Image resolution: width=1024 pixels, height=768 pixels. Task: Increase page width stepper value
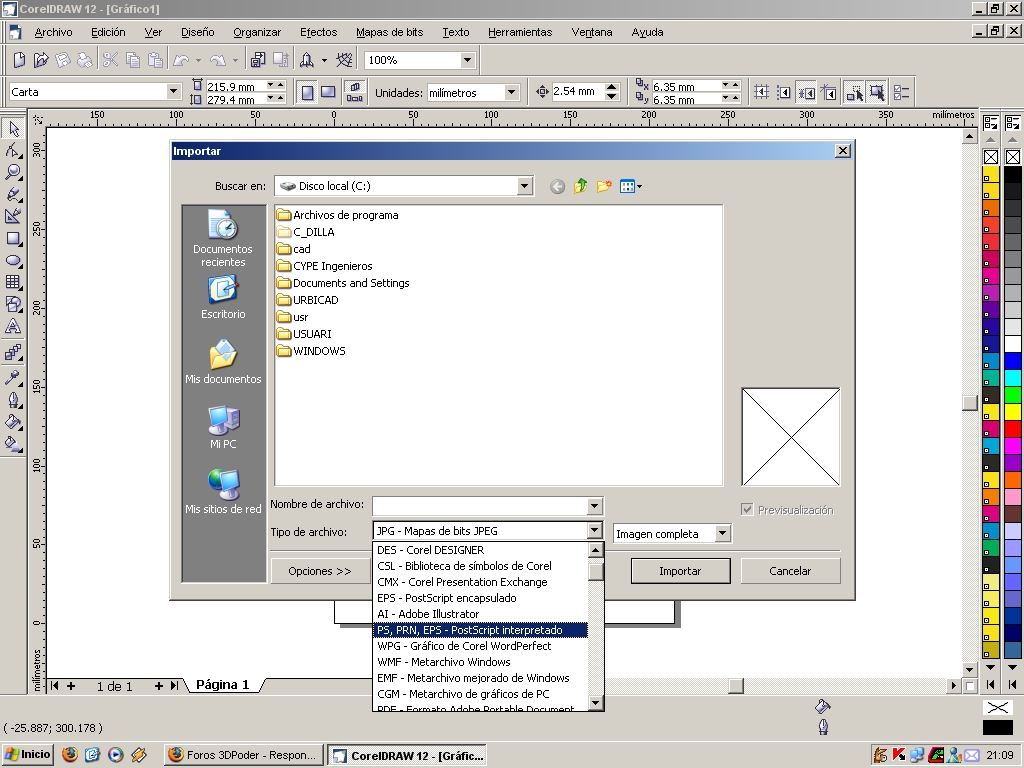pyautogui.click(x=280, y=84)
